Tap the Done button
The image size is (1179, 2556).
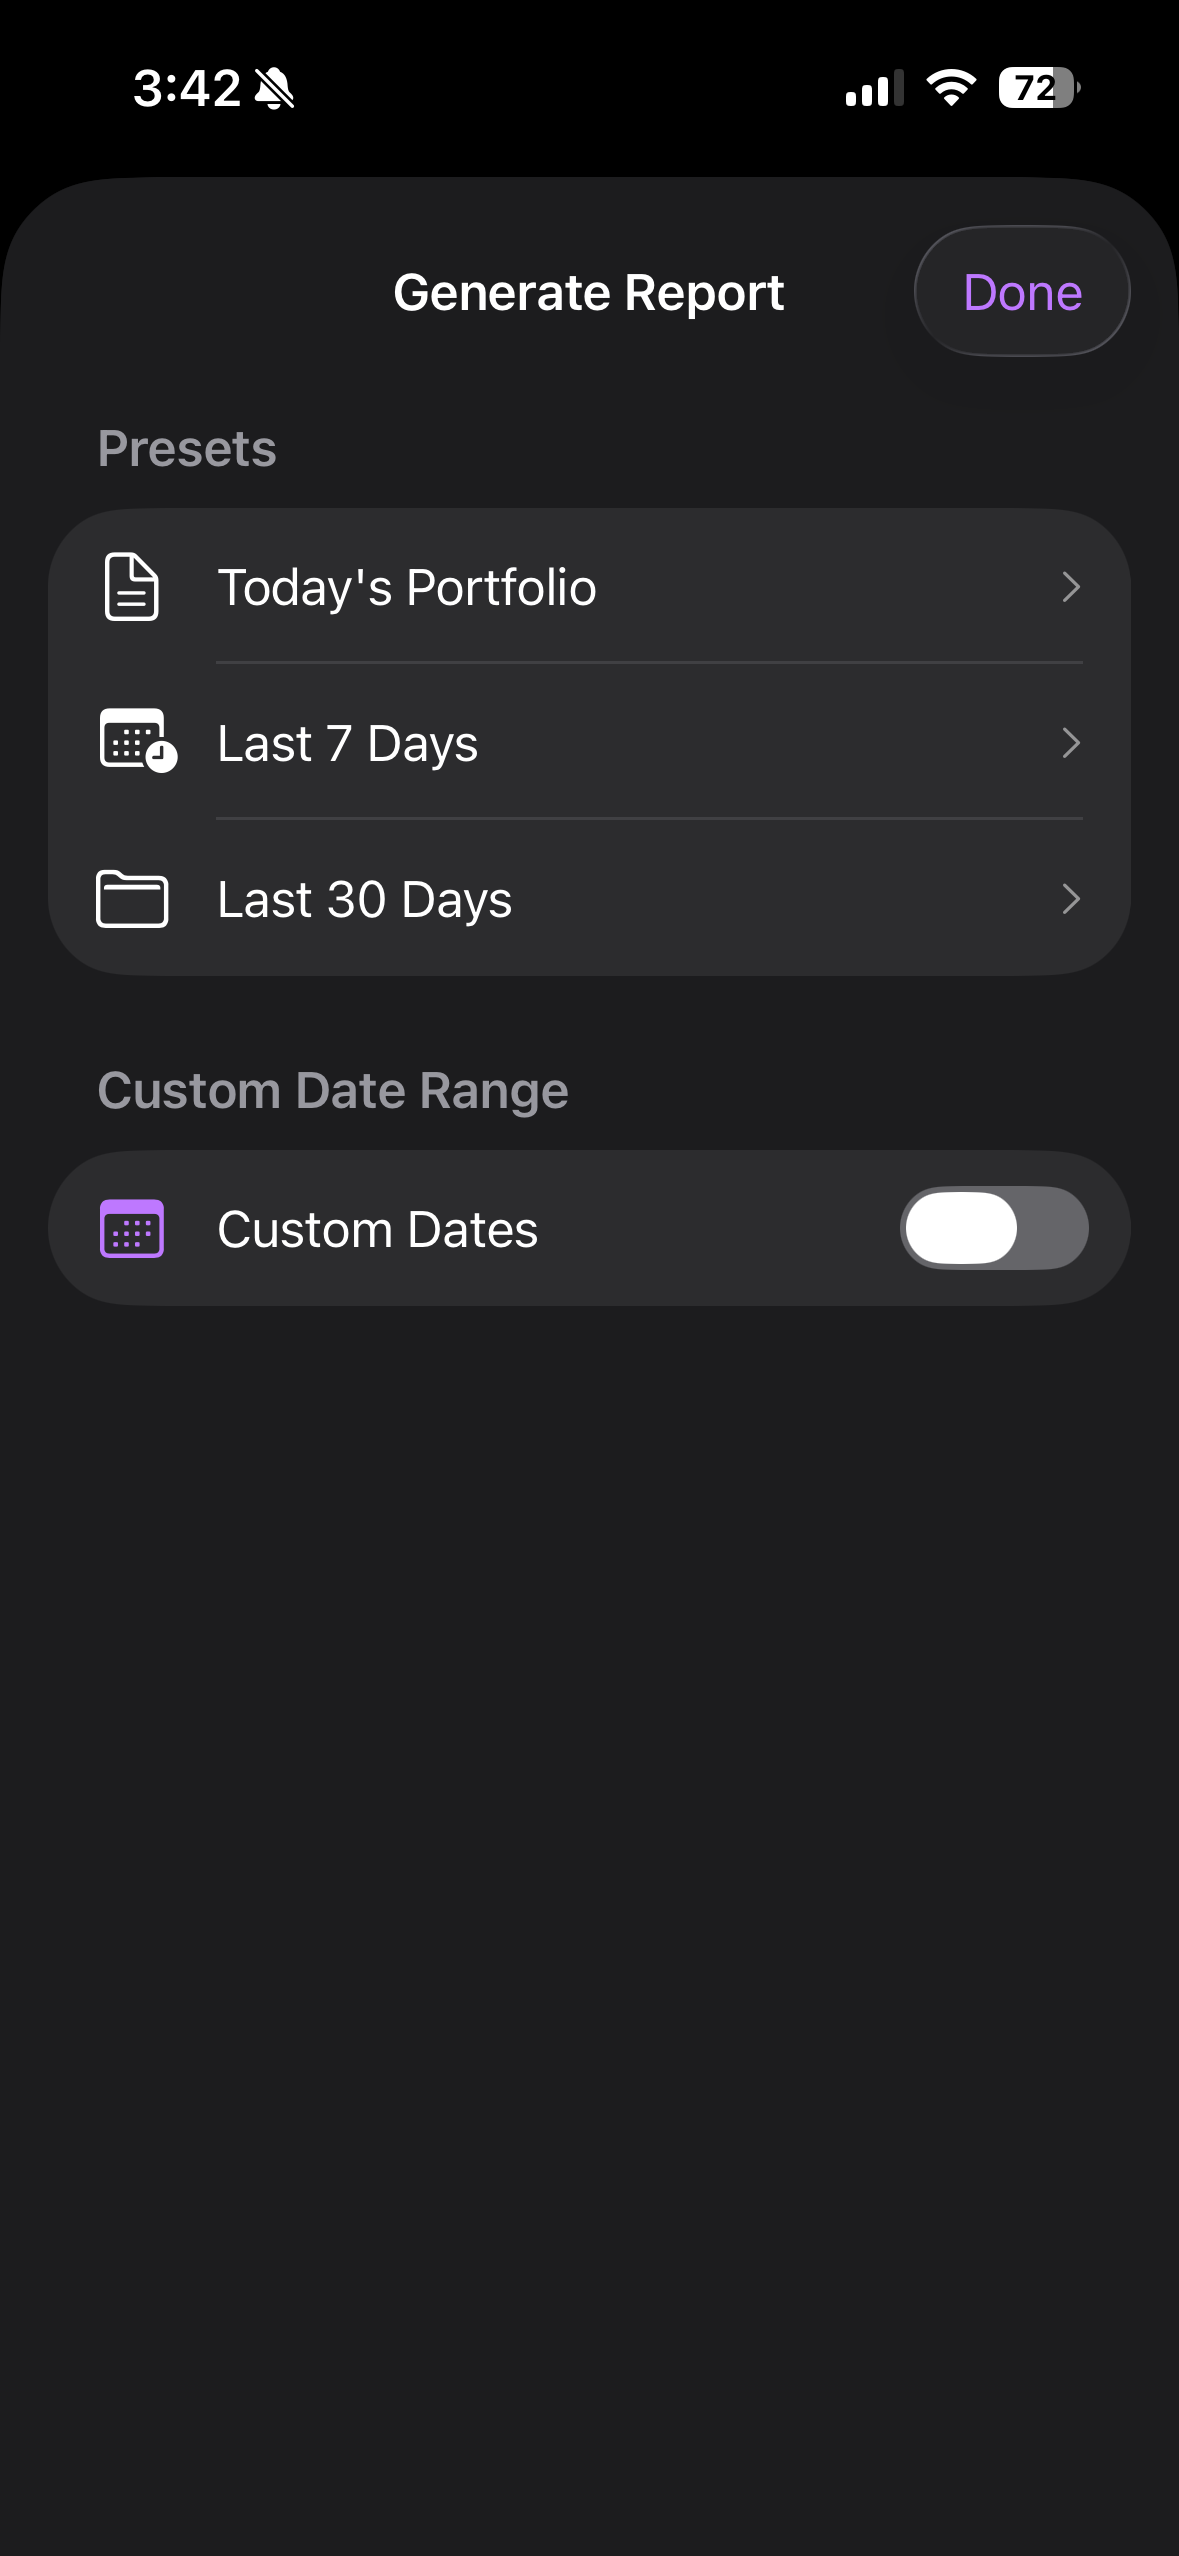[1021, 292]
